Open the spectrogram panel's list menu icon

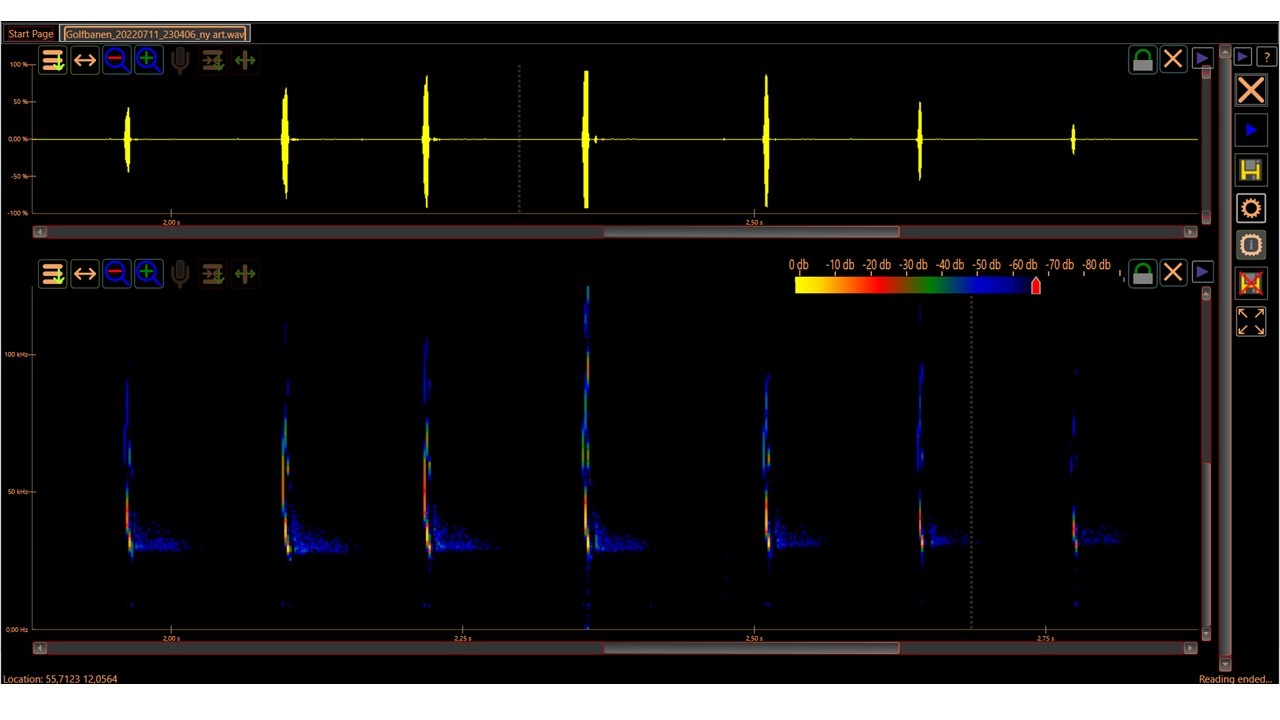(53, 274)
